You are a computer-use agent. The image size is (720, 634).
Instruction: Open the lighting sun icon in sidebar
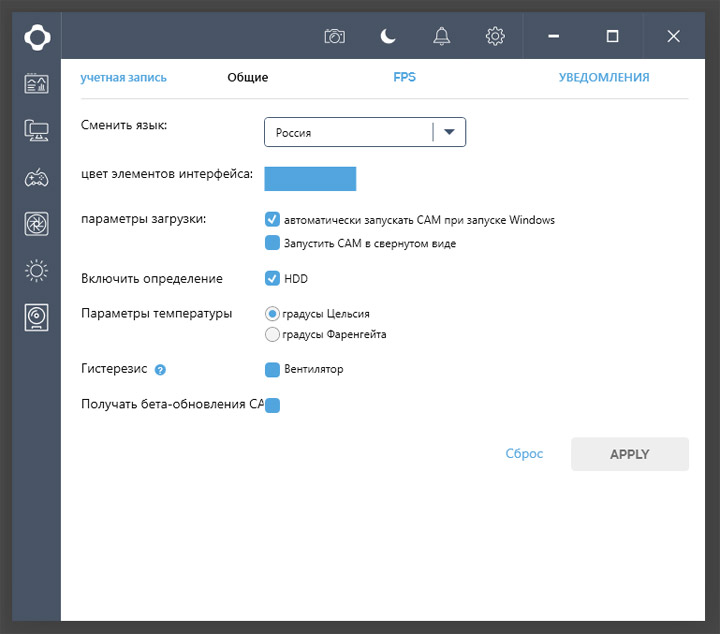(37, 270)
